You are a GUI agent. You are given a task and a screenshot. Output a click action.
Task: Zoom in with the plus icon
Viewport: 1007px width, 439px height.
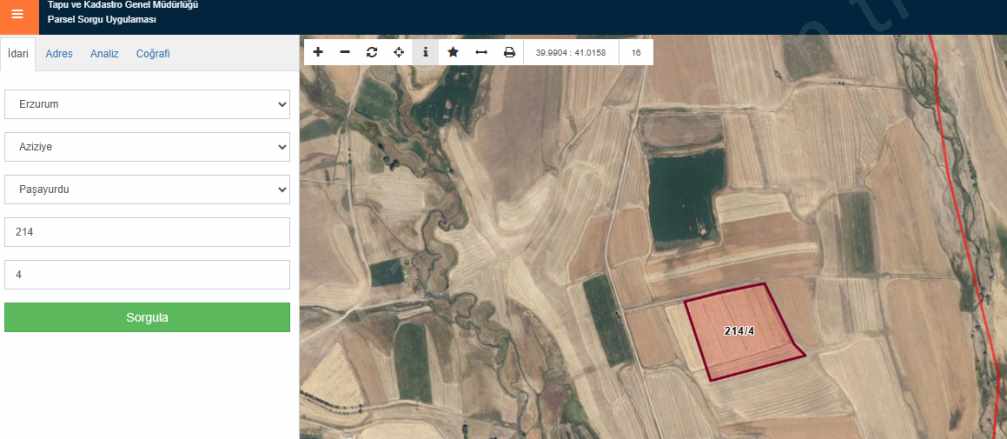point(318,52)
